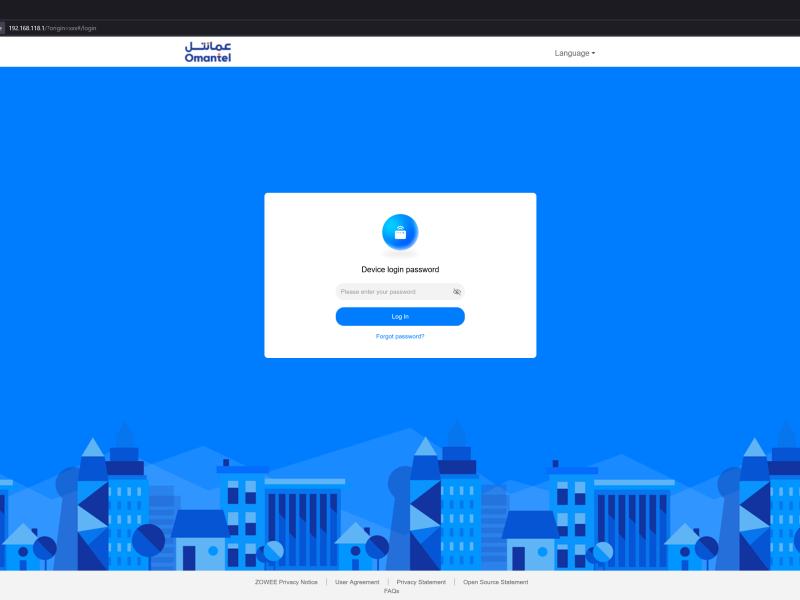
Task: Open the 'Forgot password?' link
Action: click(400, 336)
